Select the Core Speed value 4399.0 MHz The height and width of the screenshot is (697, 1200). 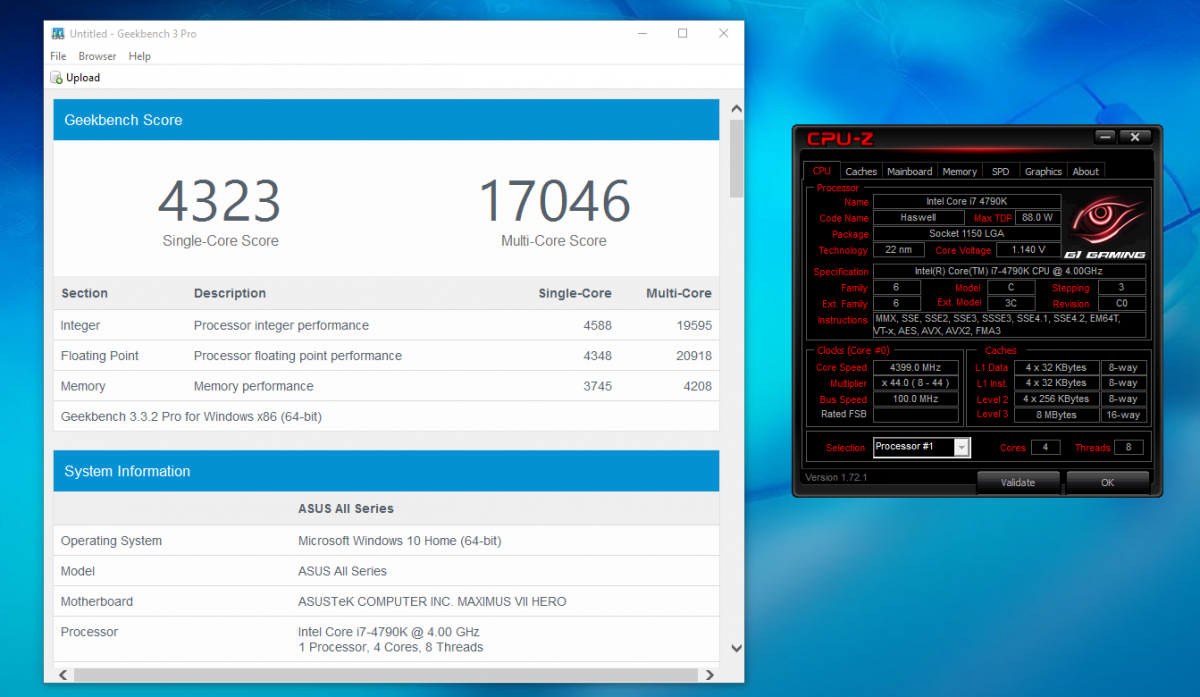[x=915, y=368]
